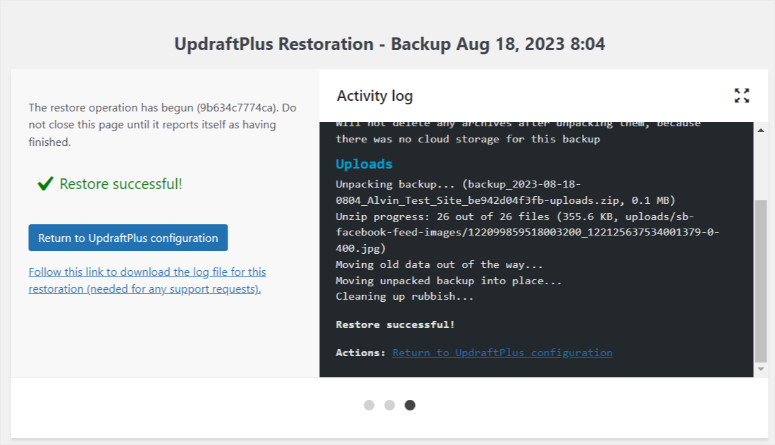Screen dimensions: 775x445
Task: Follow the link to download the log file
Action: (x=146, y=280)
